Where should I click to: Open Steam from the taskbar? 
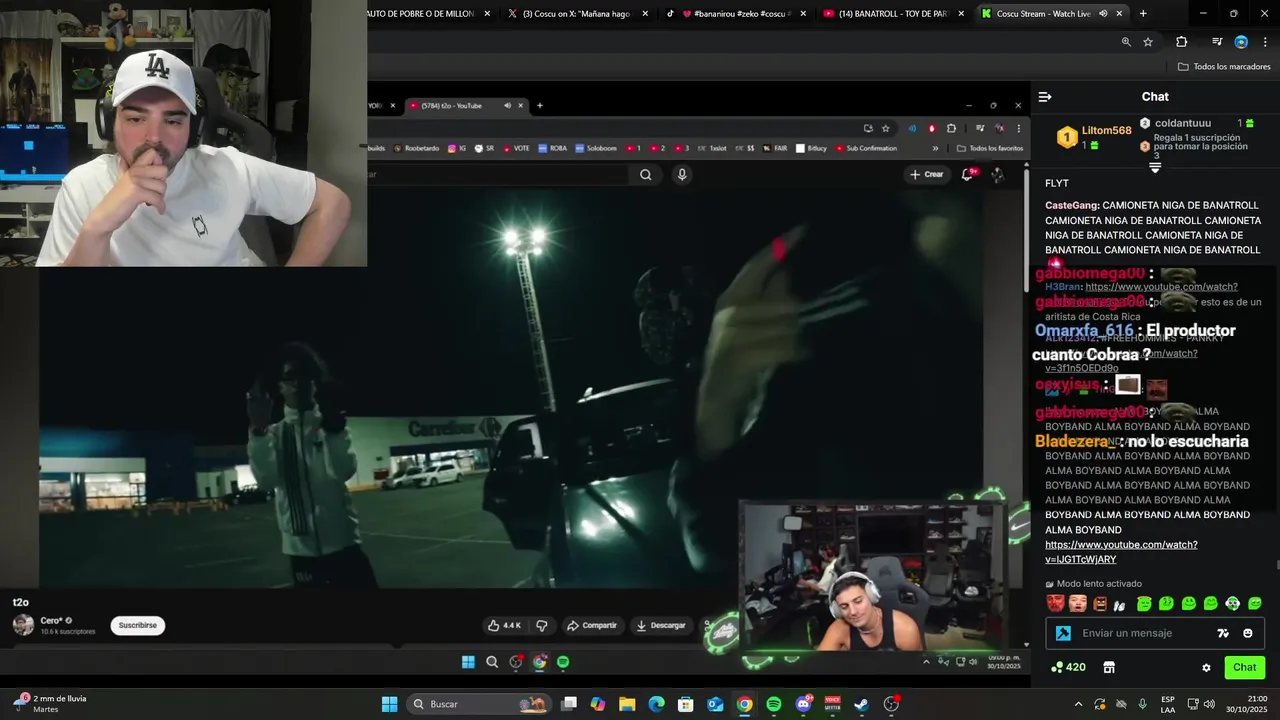(x=861, y=704)
